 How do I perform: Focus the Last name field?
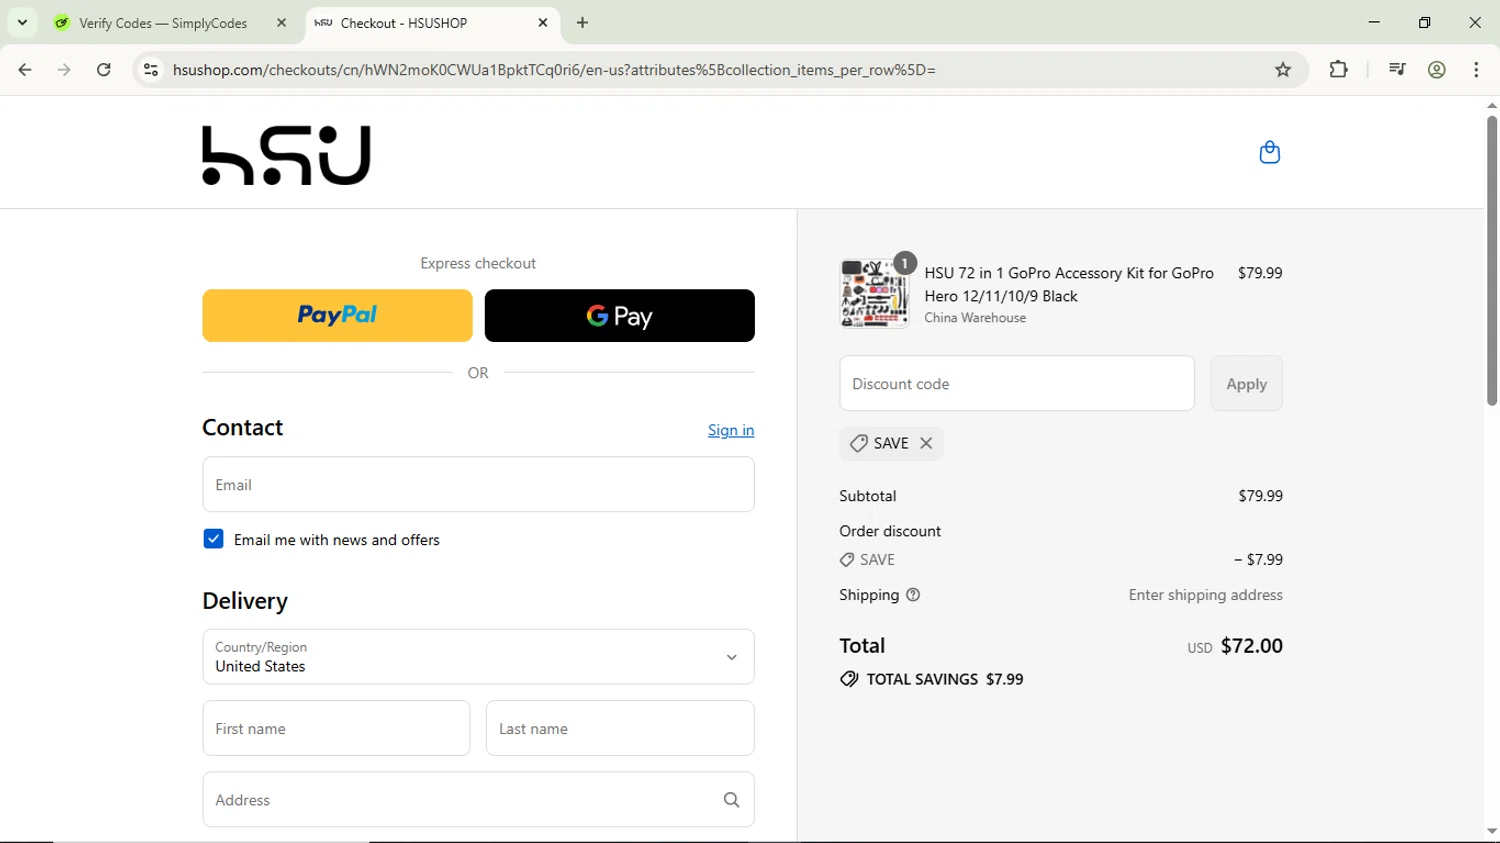coord(620,728)
